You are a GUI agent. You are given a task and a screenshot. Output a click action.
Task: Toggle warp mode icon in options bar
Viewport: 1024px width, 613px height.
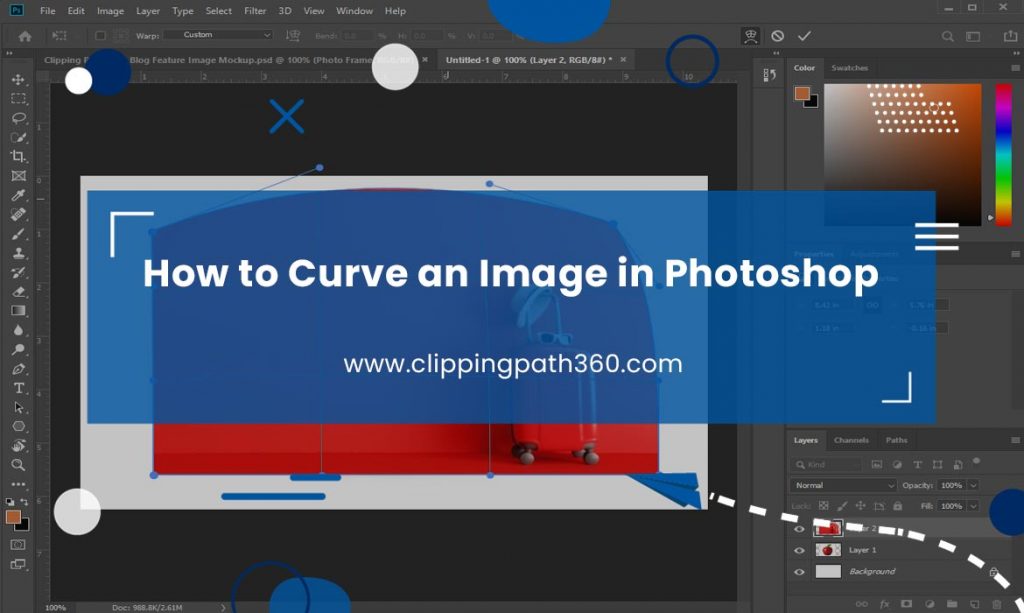pos(751,36)
